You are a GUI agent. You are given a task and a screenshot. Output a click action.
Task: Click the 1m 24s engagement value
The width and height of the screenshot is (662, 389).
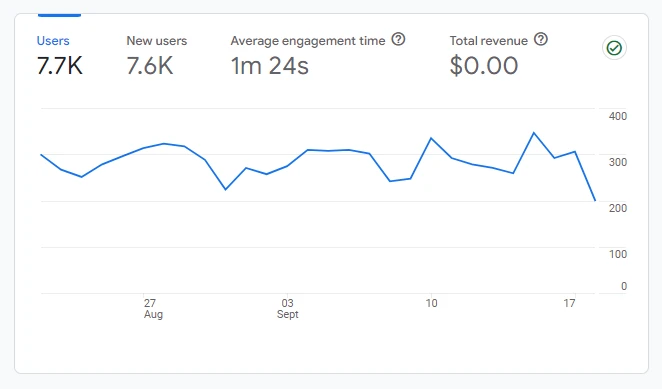[270, 66]
